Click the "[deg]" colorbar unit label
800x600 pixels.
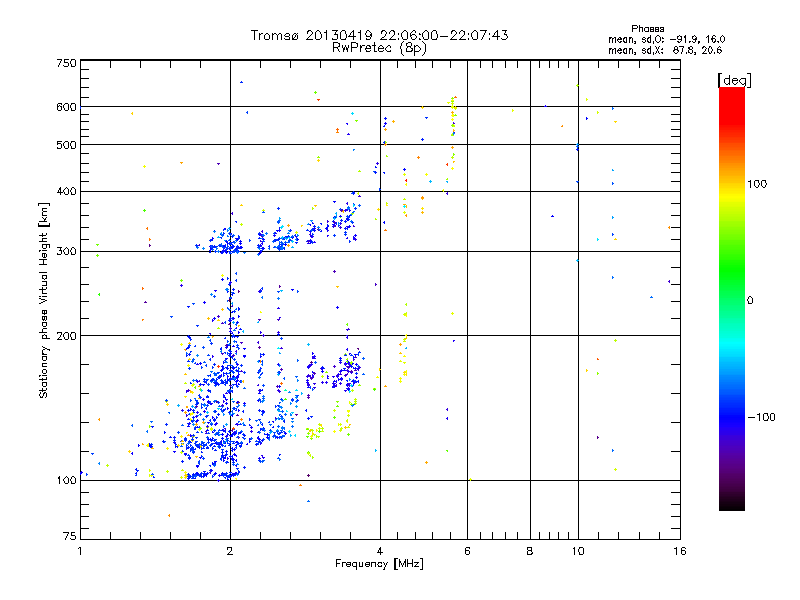pyautogui.click(x=734, y=80)
